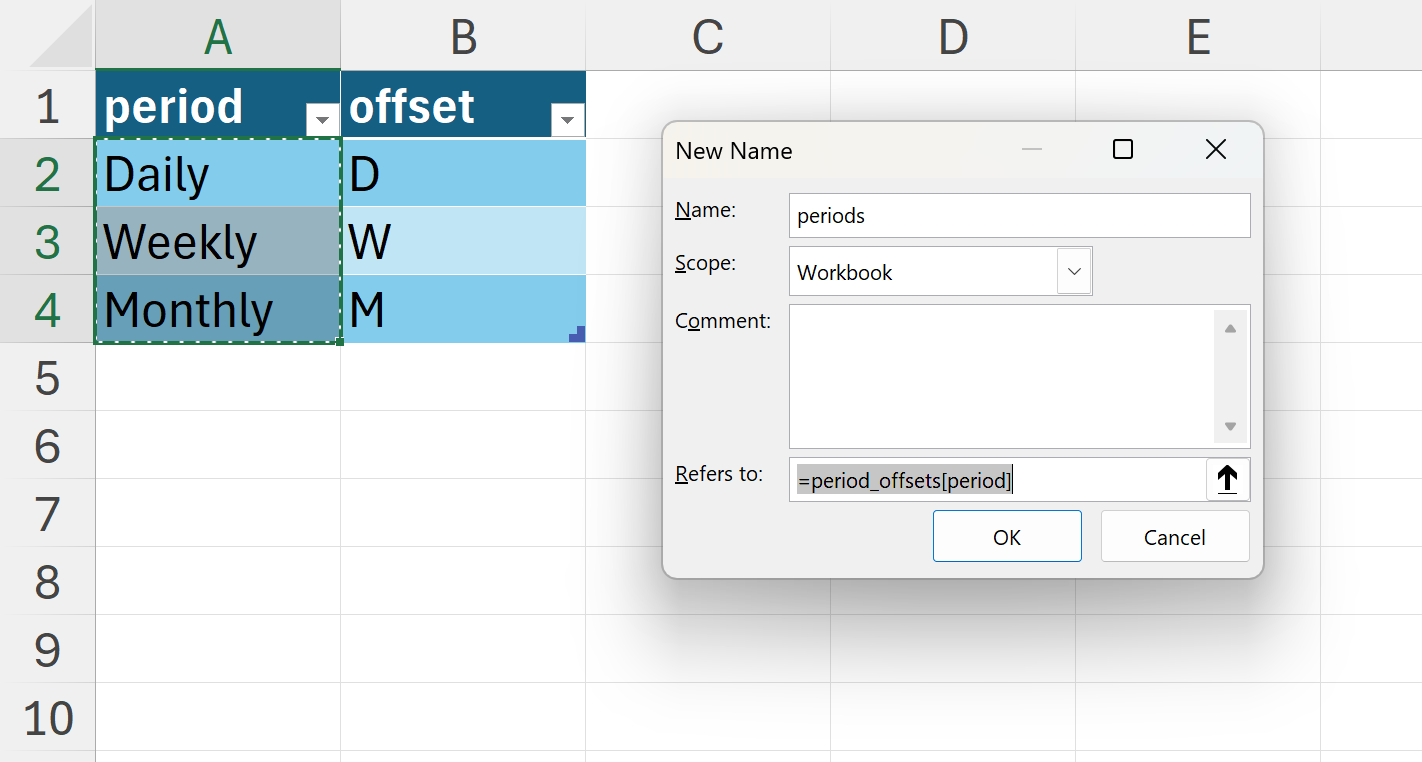Image resolution: width=1422 pixels, height=762 pixels.
Task: Open the period column filter dropdown
Action: pyautogui.click(x=322, y=121)
